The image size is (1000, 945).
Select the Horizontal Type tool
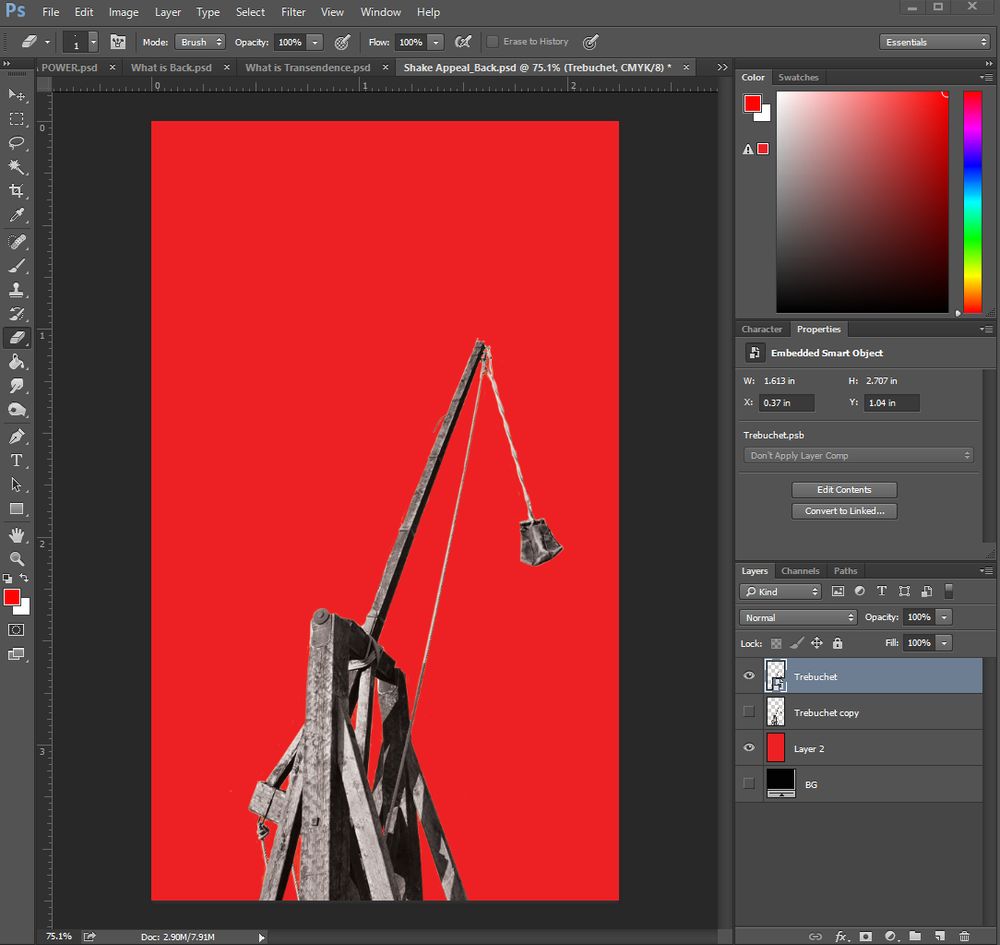[17, 460]
